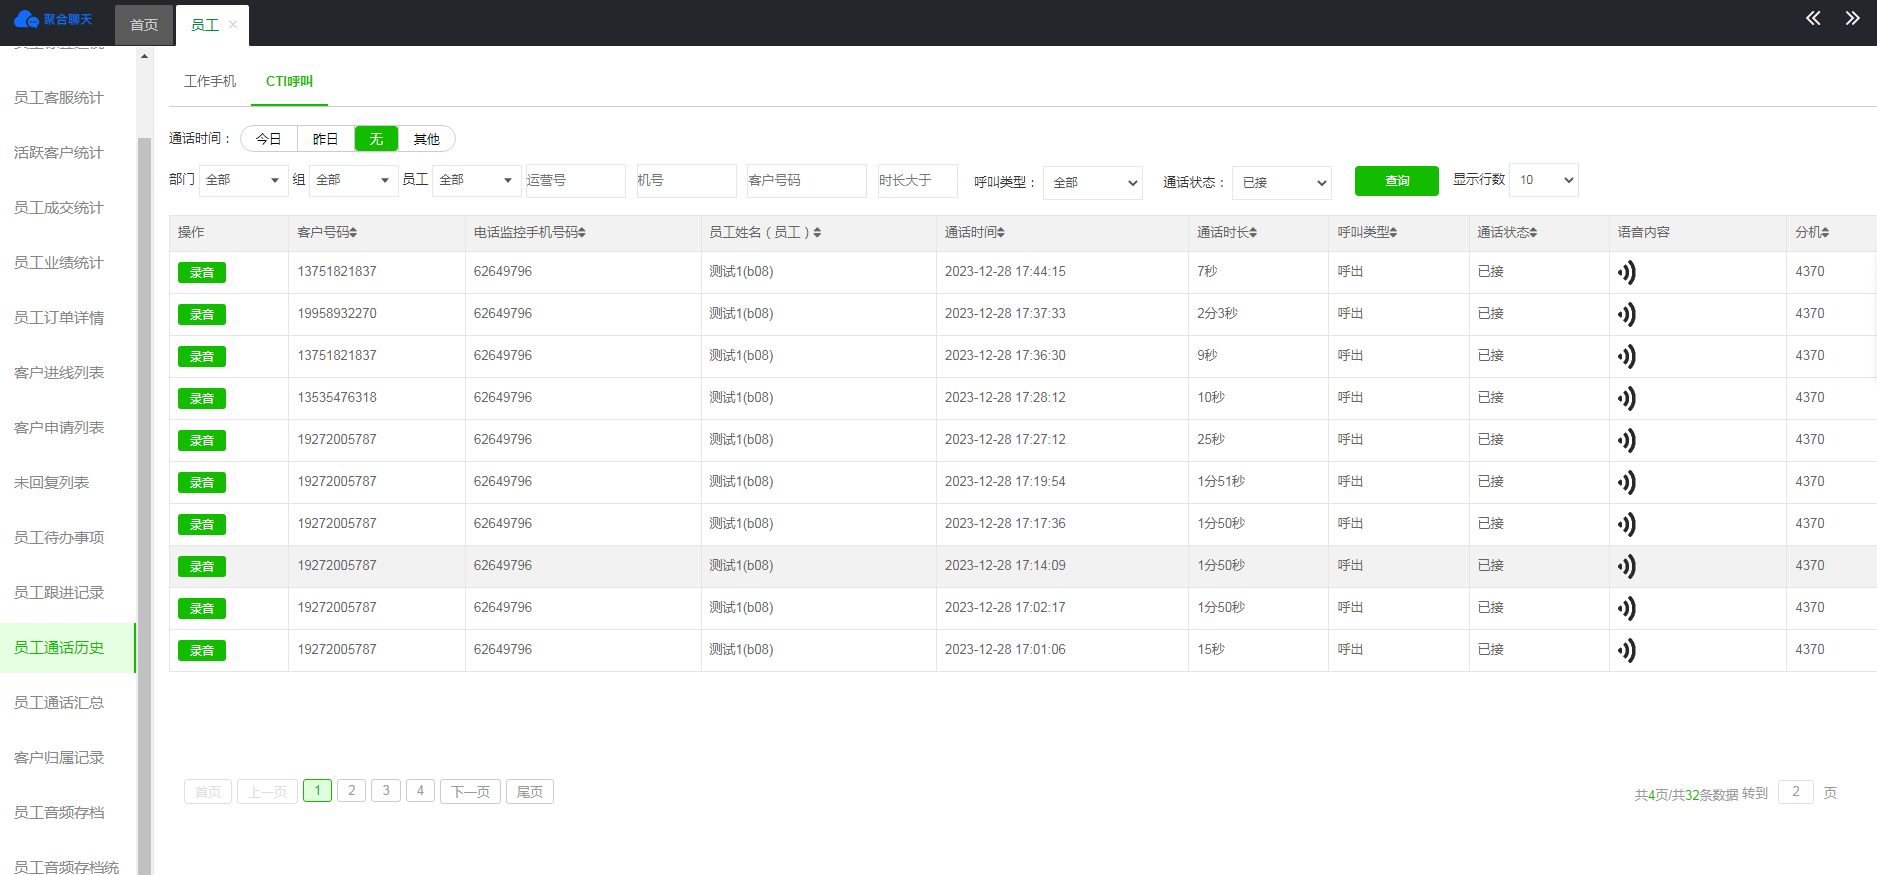Expand the 呼叫类型 dropdown
This screenshot has height=875, width=1877.
tap(1092, 183)
